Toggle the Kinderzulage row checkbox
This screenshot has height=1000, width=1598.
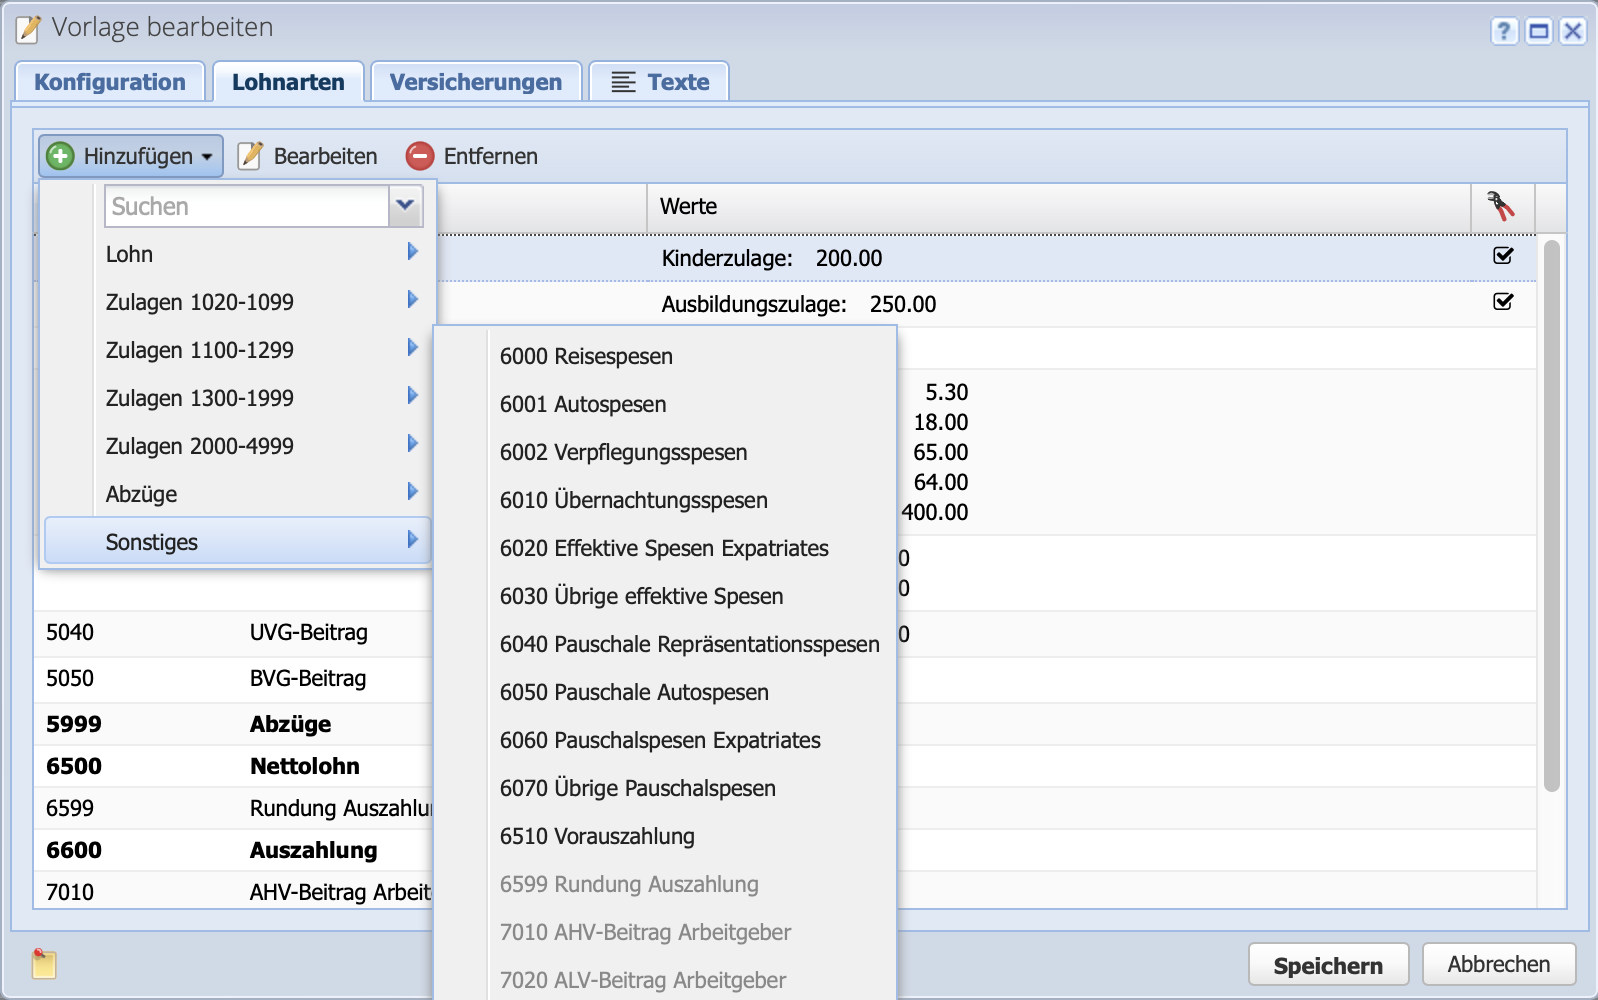pos(1503,256)
